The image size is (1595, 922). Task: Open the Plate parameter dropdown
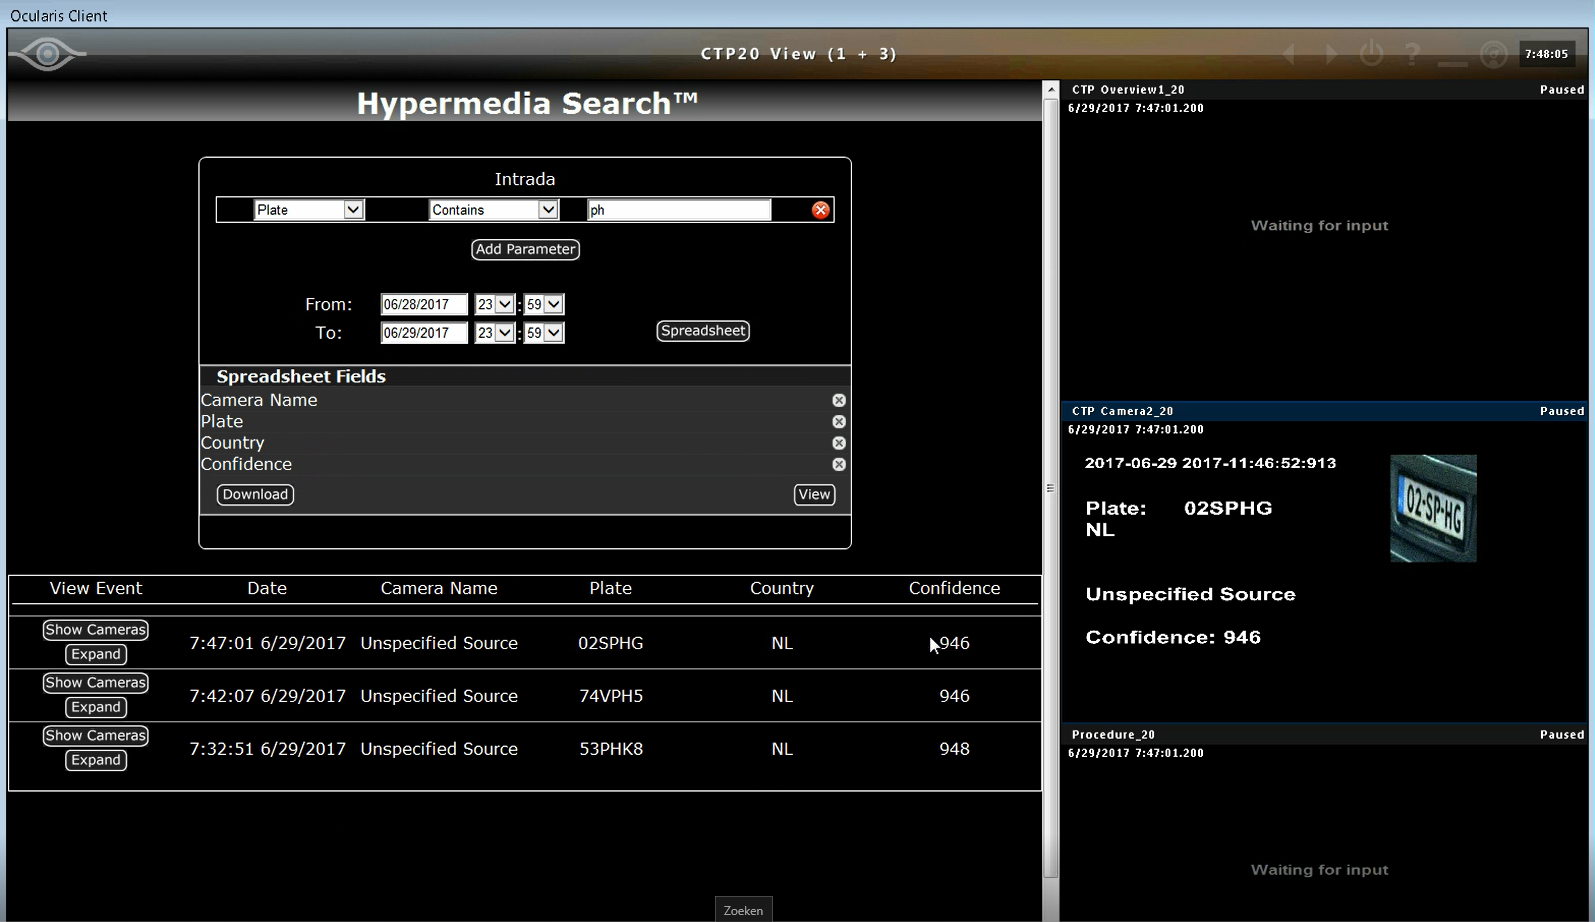tap(309, 210)
